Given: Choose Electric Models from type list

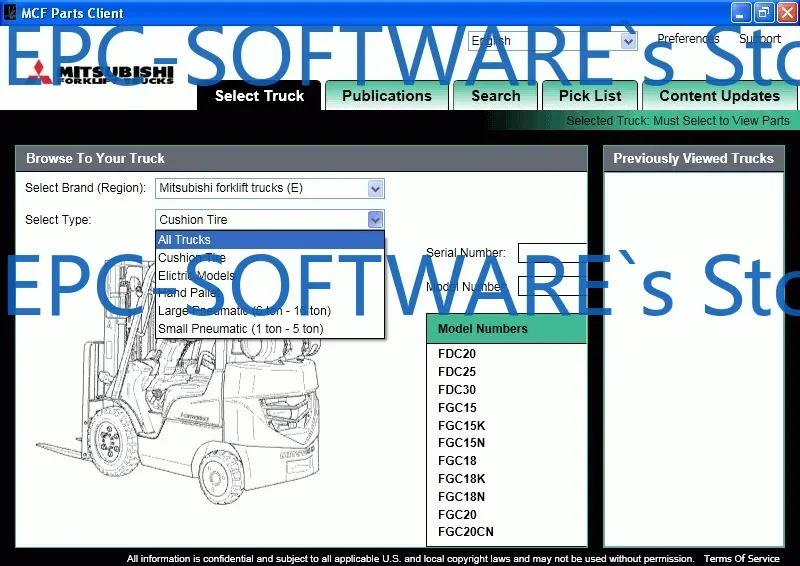Looking at the screenshot, I should (270, 276).
